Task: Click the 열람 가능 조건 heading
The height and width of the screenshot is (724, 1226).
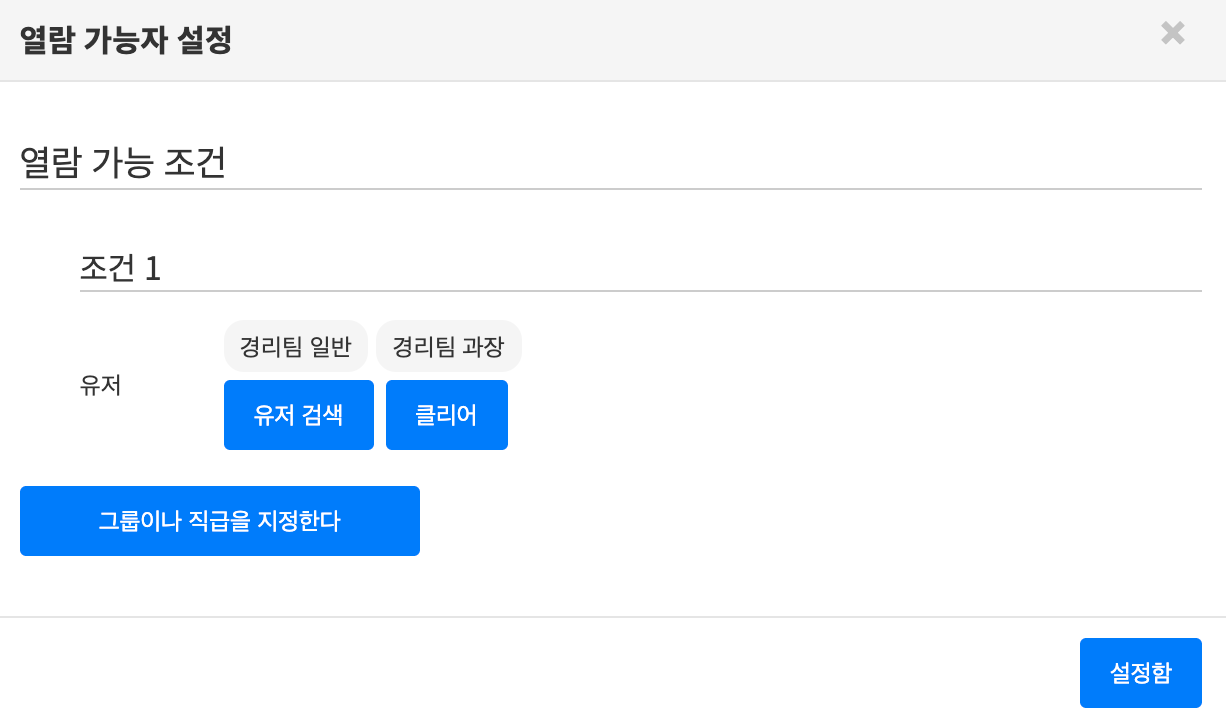Action: [122, 163]
